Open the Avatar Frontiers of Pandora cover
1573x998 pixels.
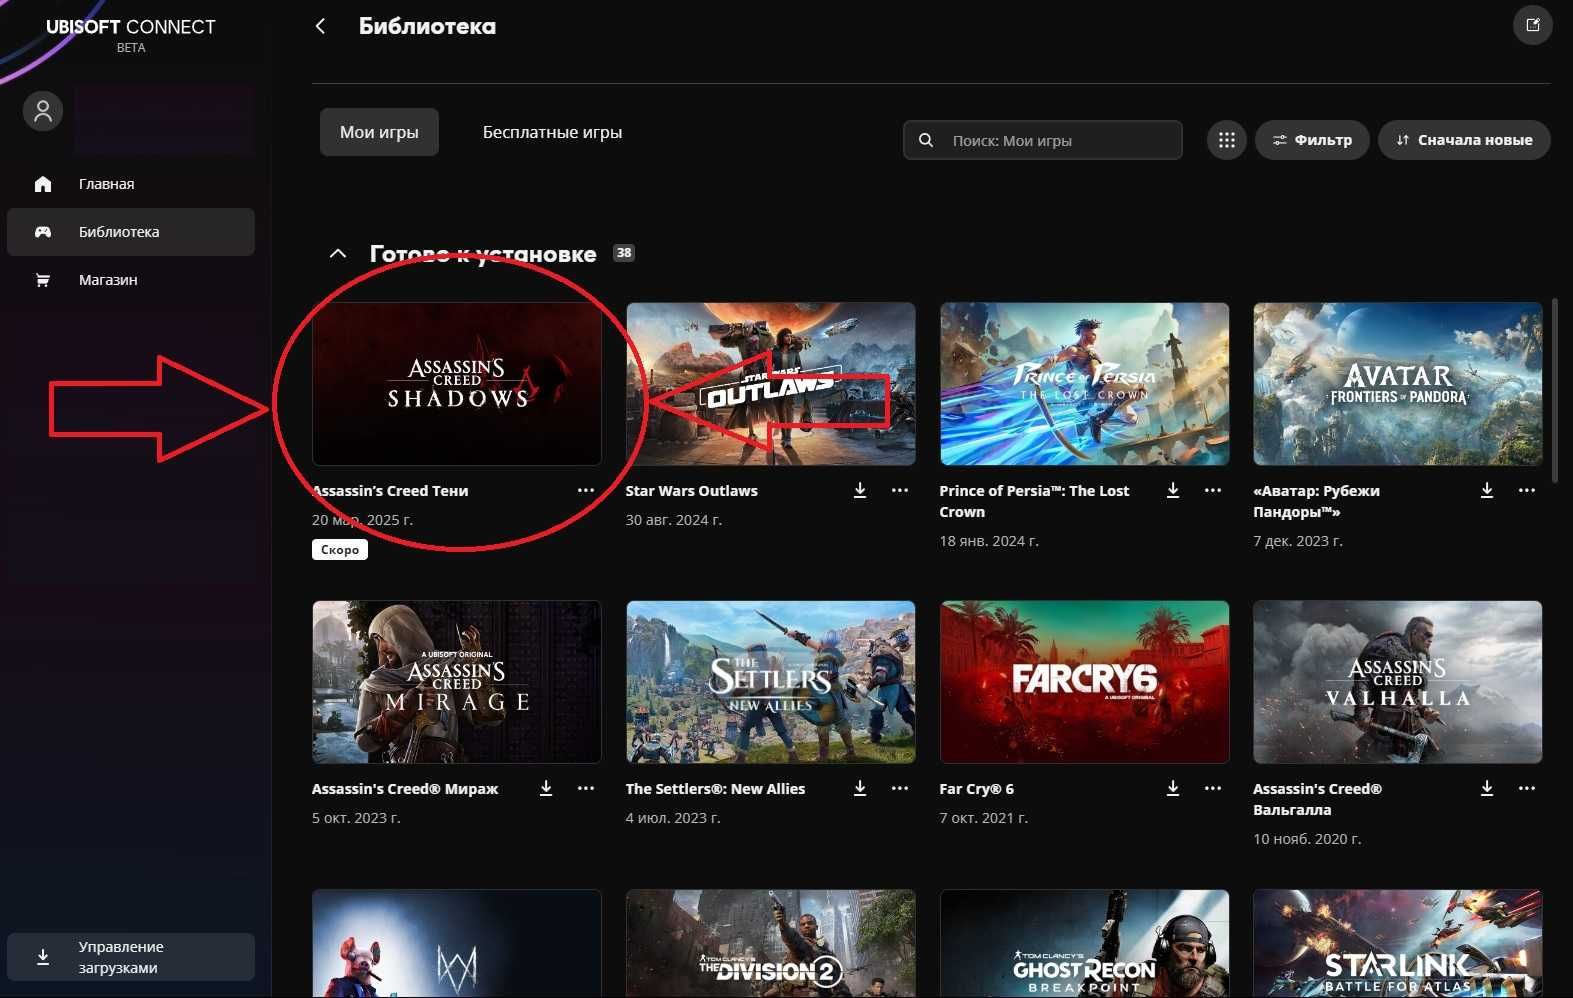[x=1398, y=384]
